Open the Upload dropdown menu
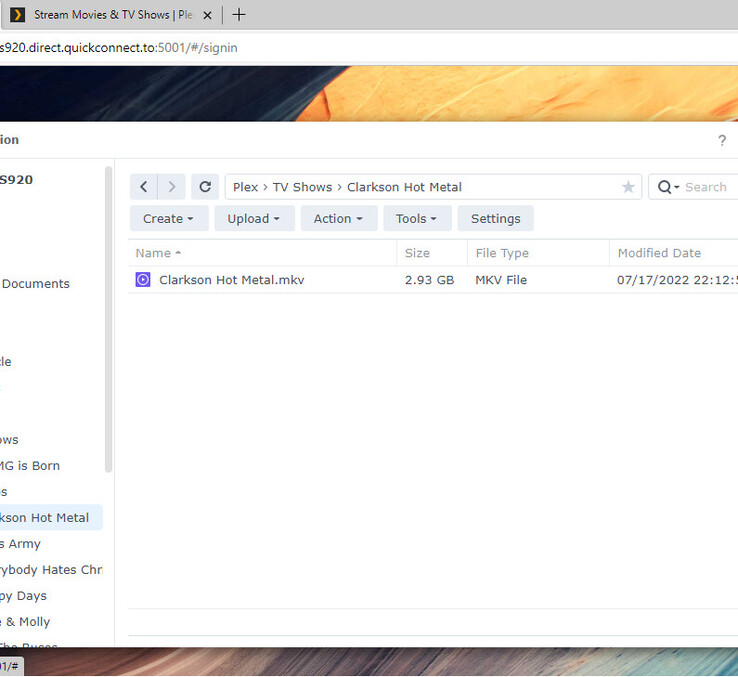Image resolution: width=738 pixels, height=677 pixels. (x=254, y=218)
